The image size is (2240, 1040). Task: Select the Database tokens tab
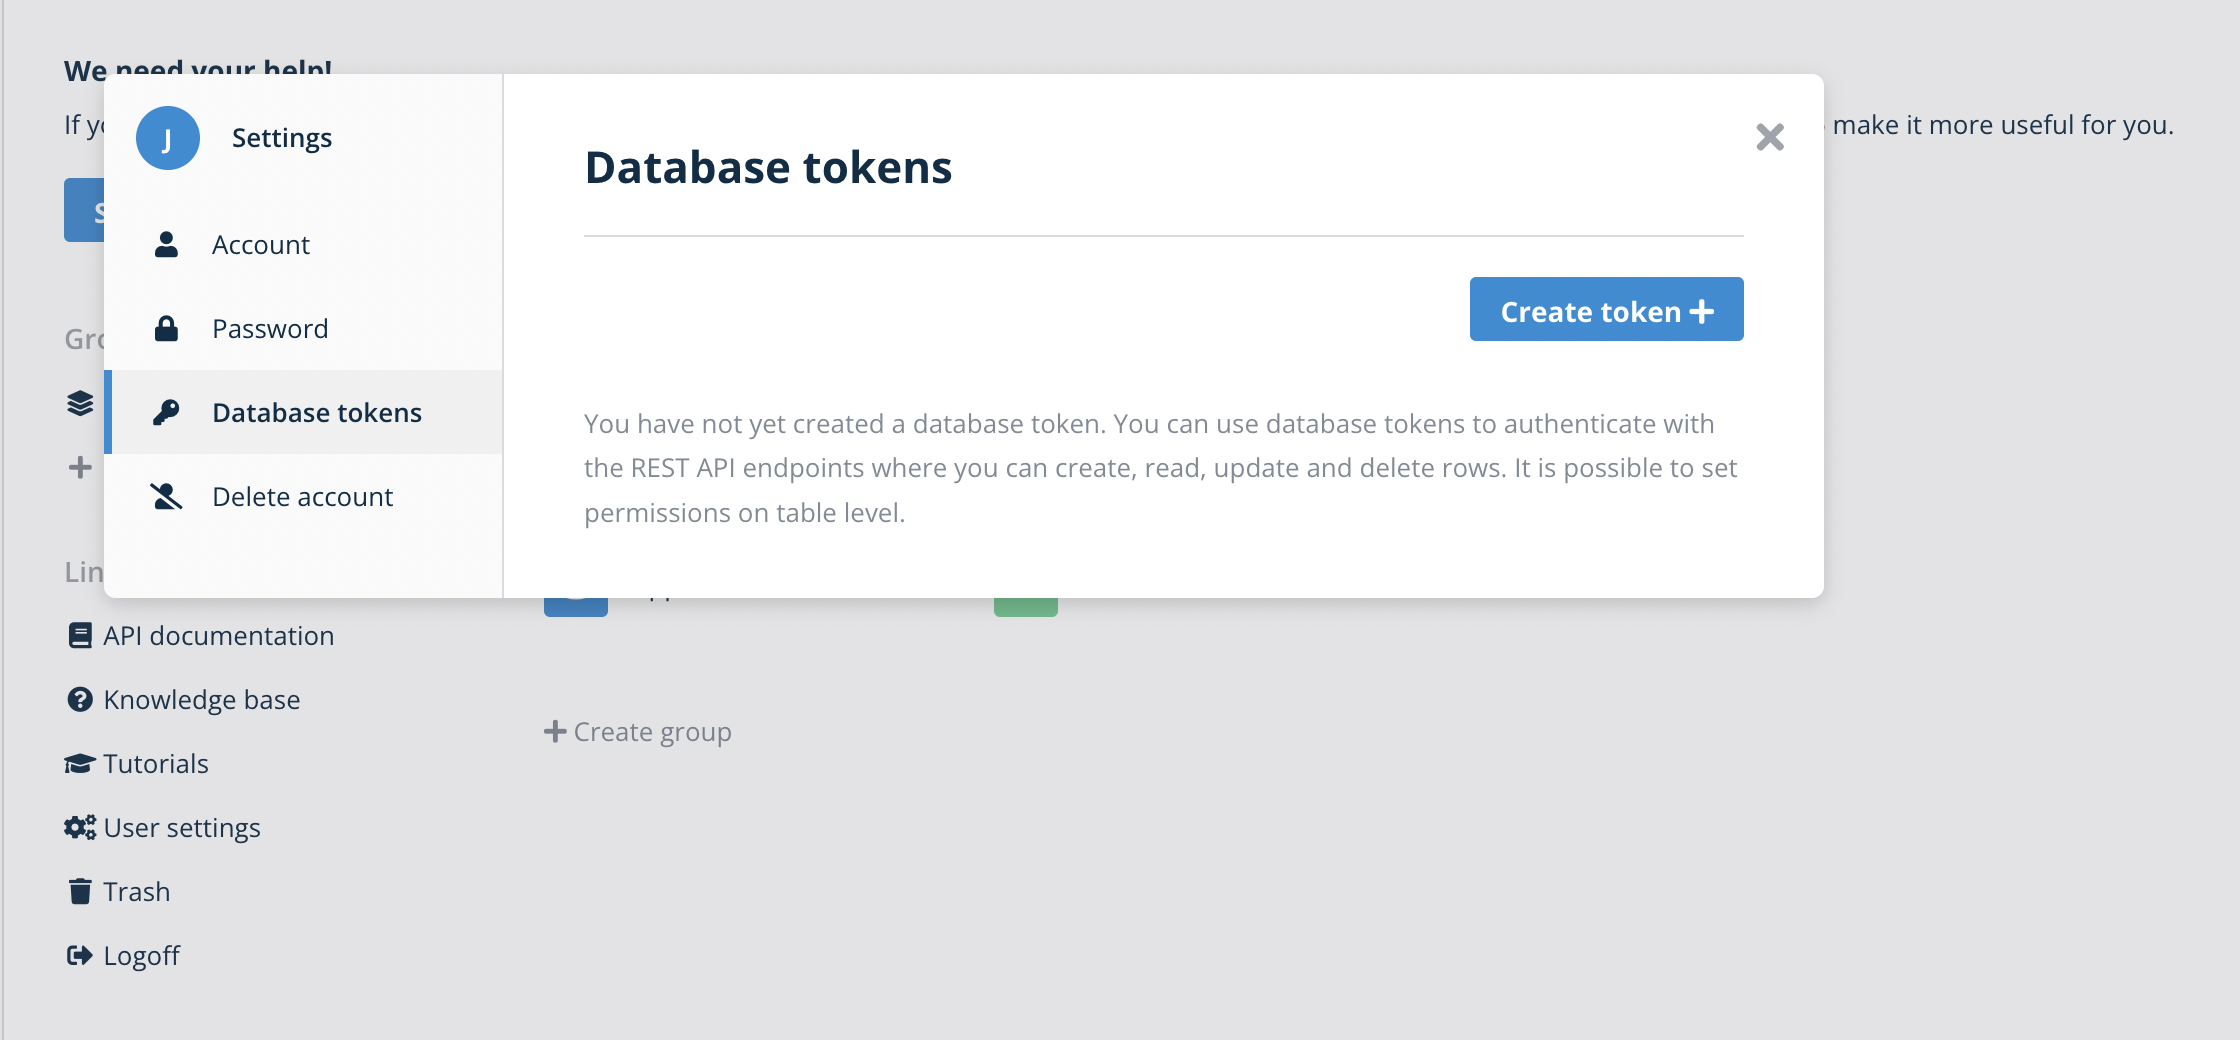pos(317,413)
